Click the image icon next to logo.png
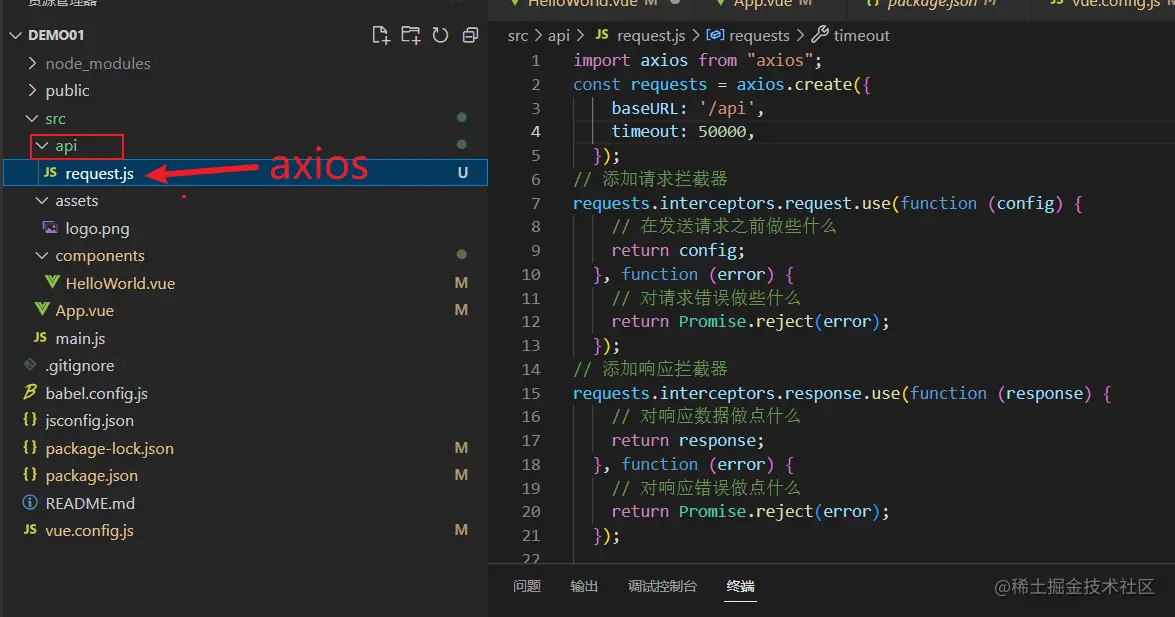 [50, 227]
